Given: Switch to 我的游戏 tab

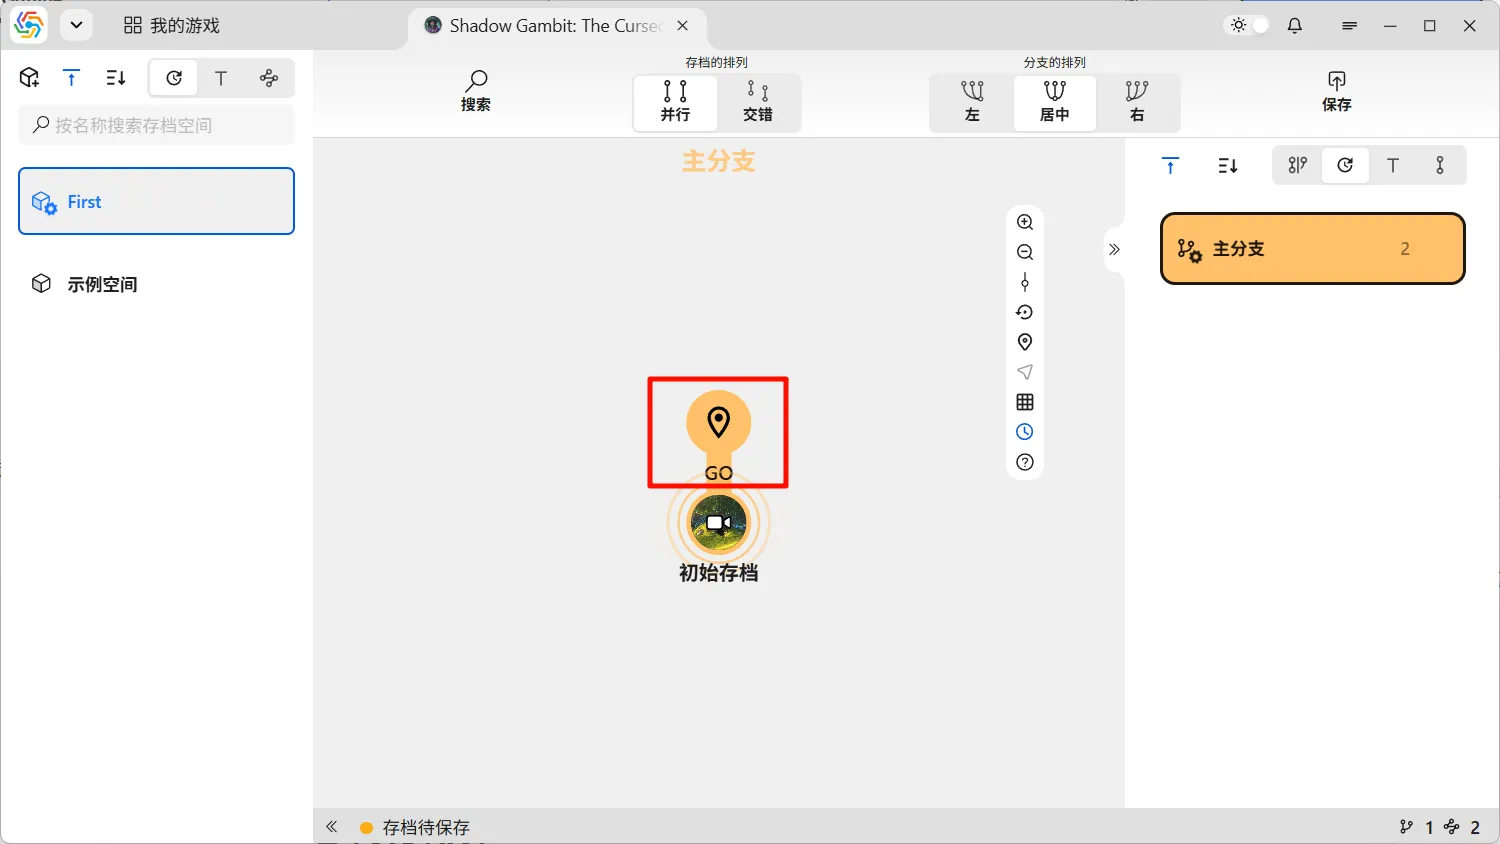Looking at the screenshot, I should pos(172,26).
